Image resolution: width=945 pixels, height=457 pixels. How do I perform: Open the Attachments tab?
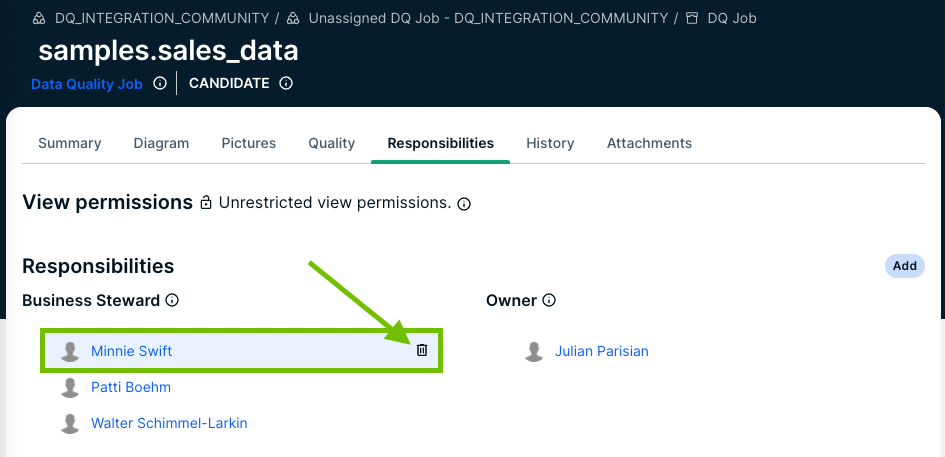click(649, 143)
